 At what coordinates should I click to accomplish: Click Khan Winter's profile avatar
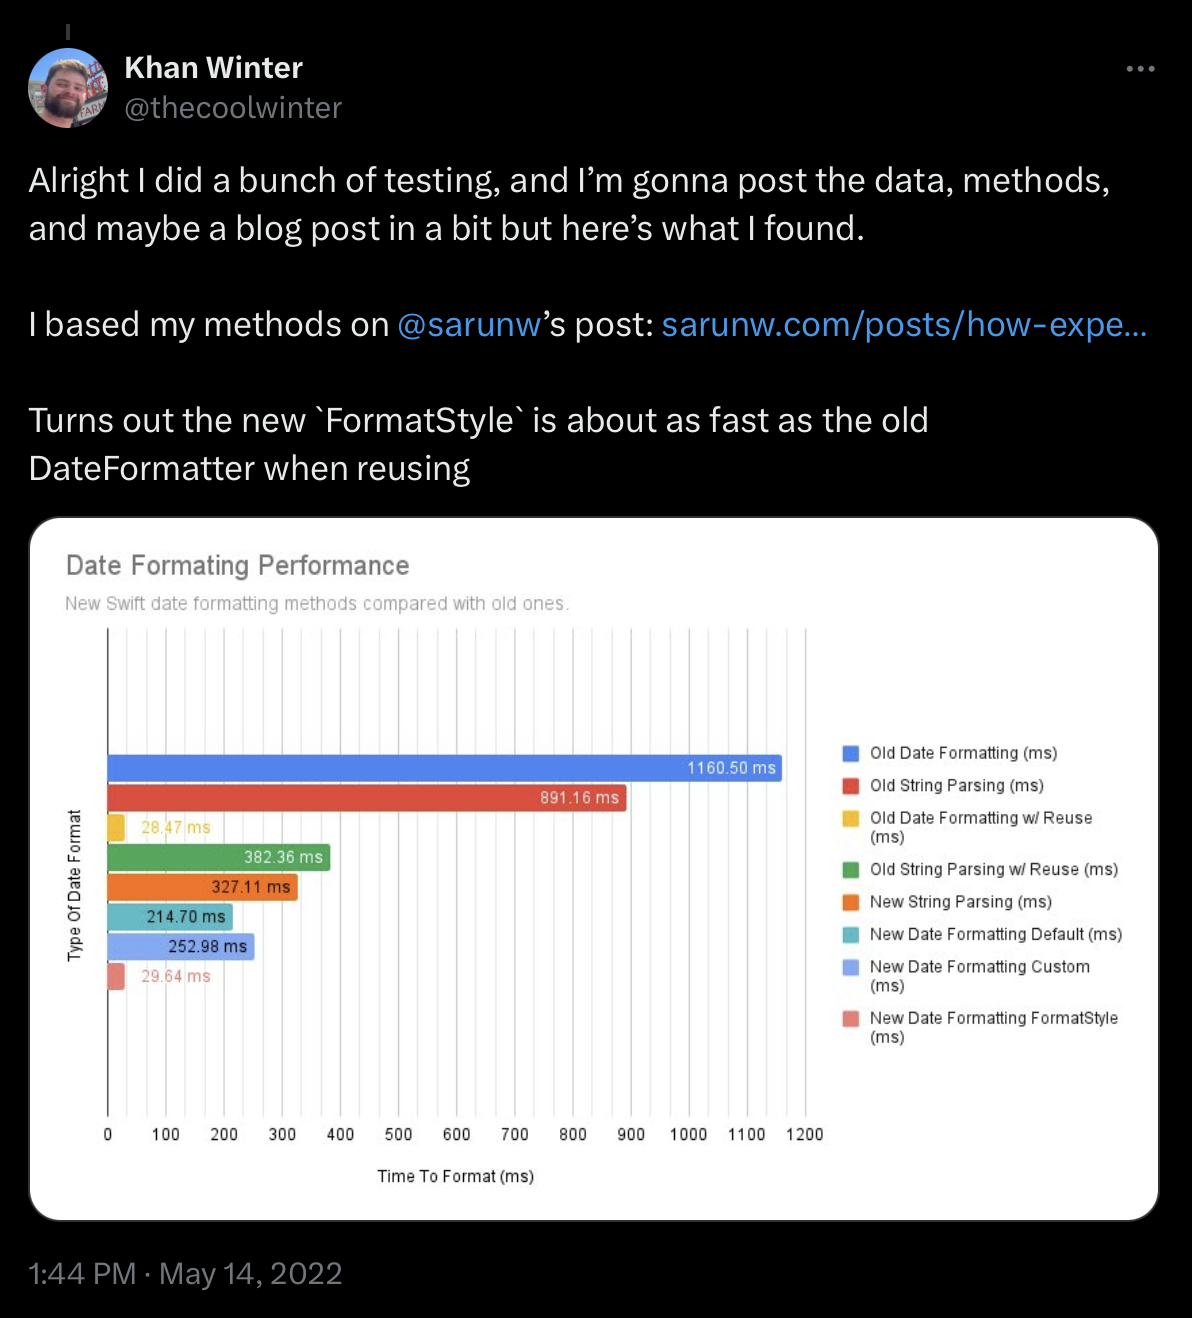pos(68,88)
